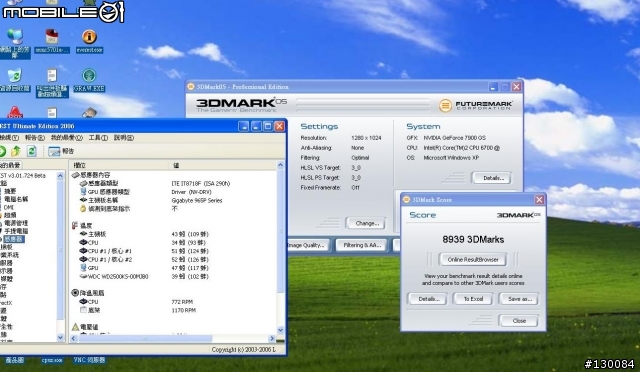Open the 報告(R) menu in EVEREST
This screenshot has height=372, width=640.
point(35,138)
